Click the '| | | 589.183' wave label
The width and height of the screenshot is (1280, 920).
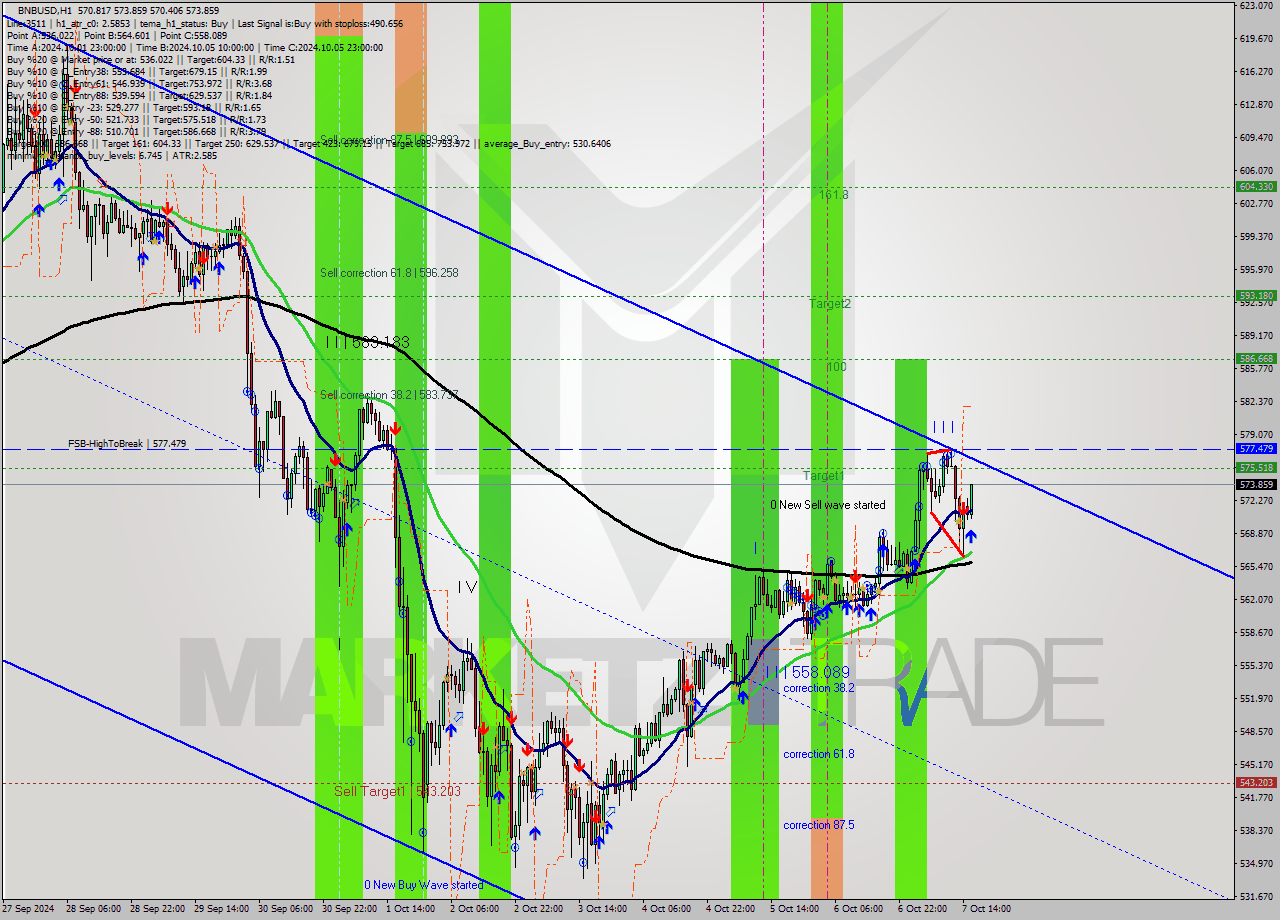click(367, 342)
